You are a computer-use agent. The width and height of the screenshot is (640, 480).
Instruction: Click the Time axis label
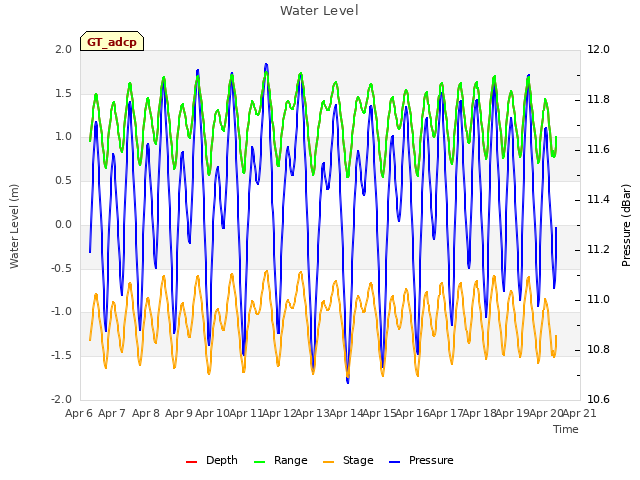566,429
